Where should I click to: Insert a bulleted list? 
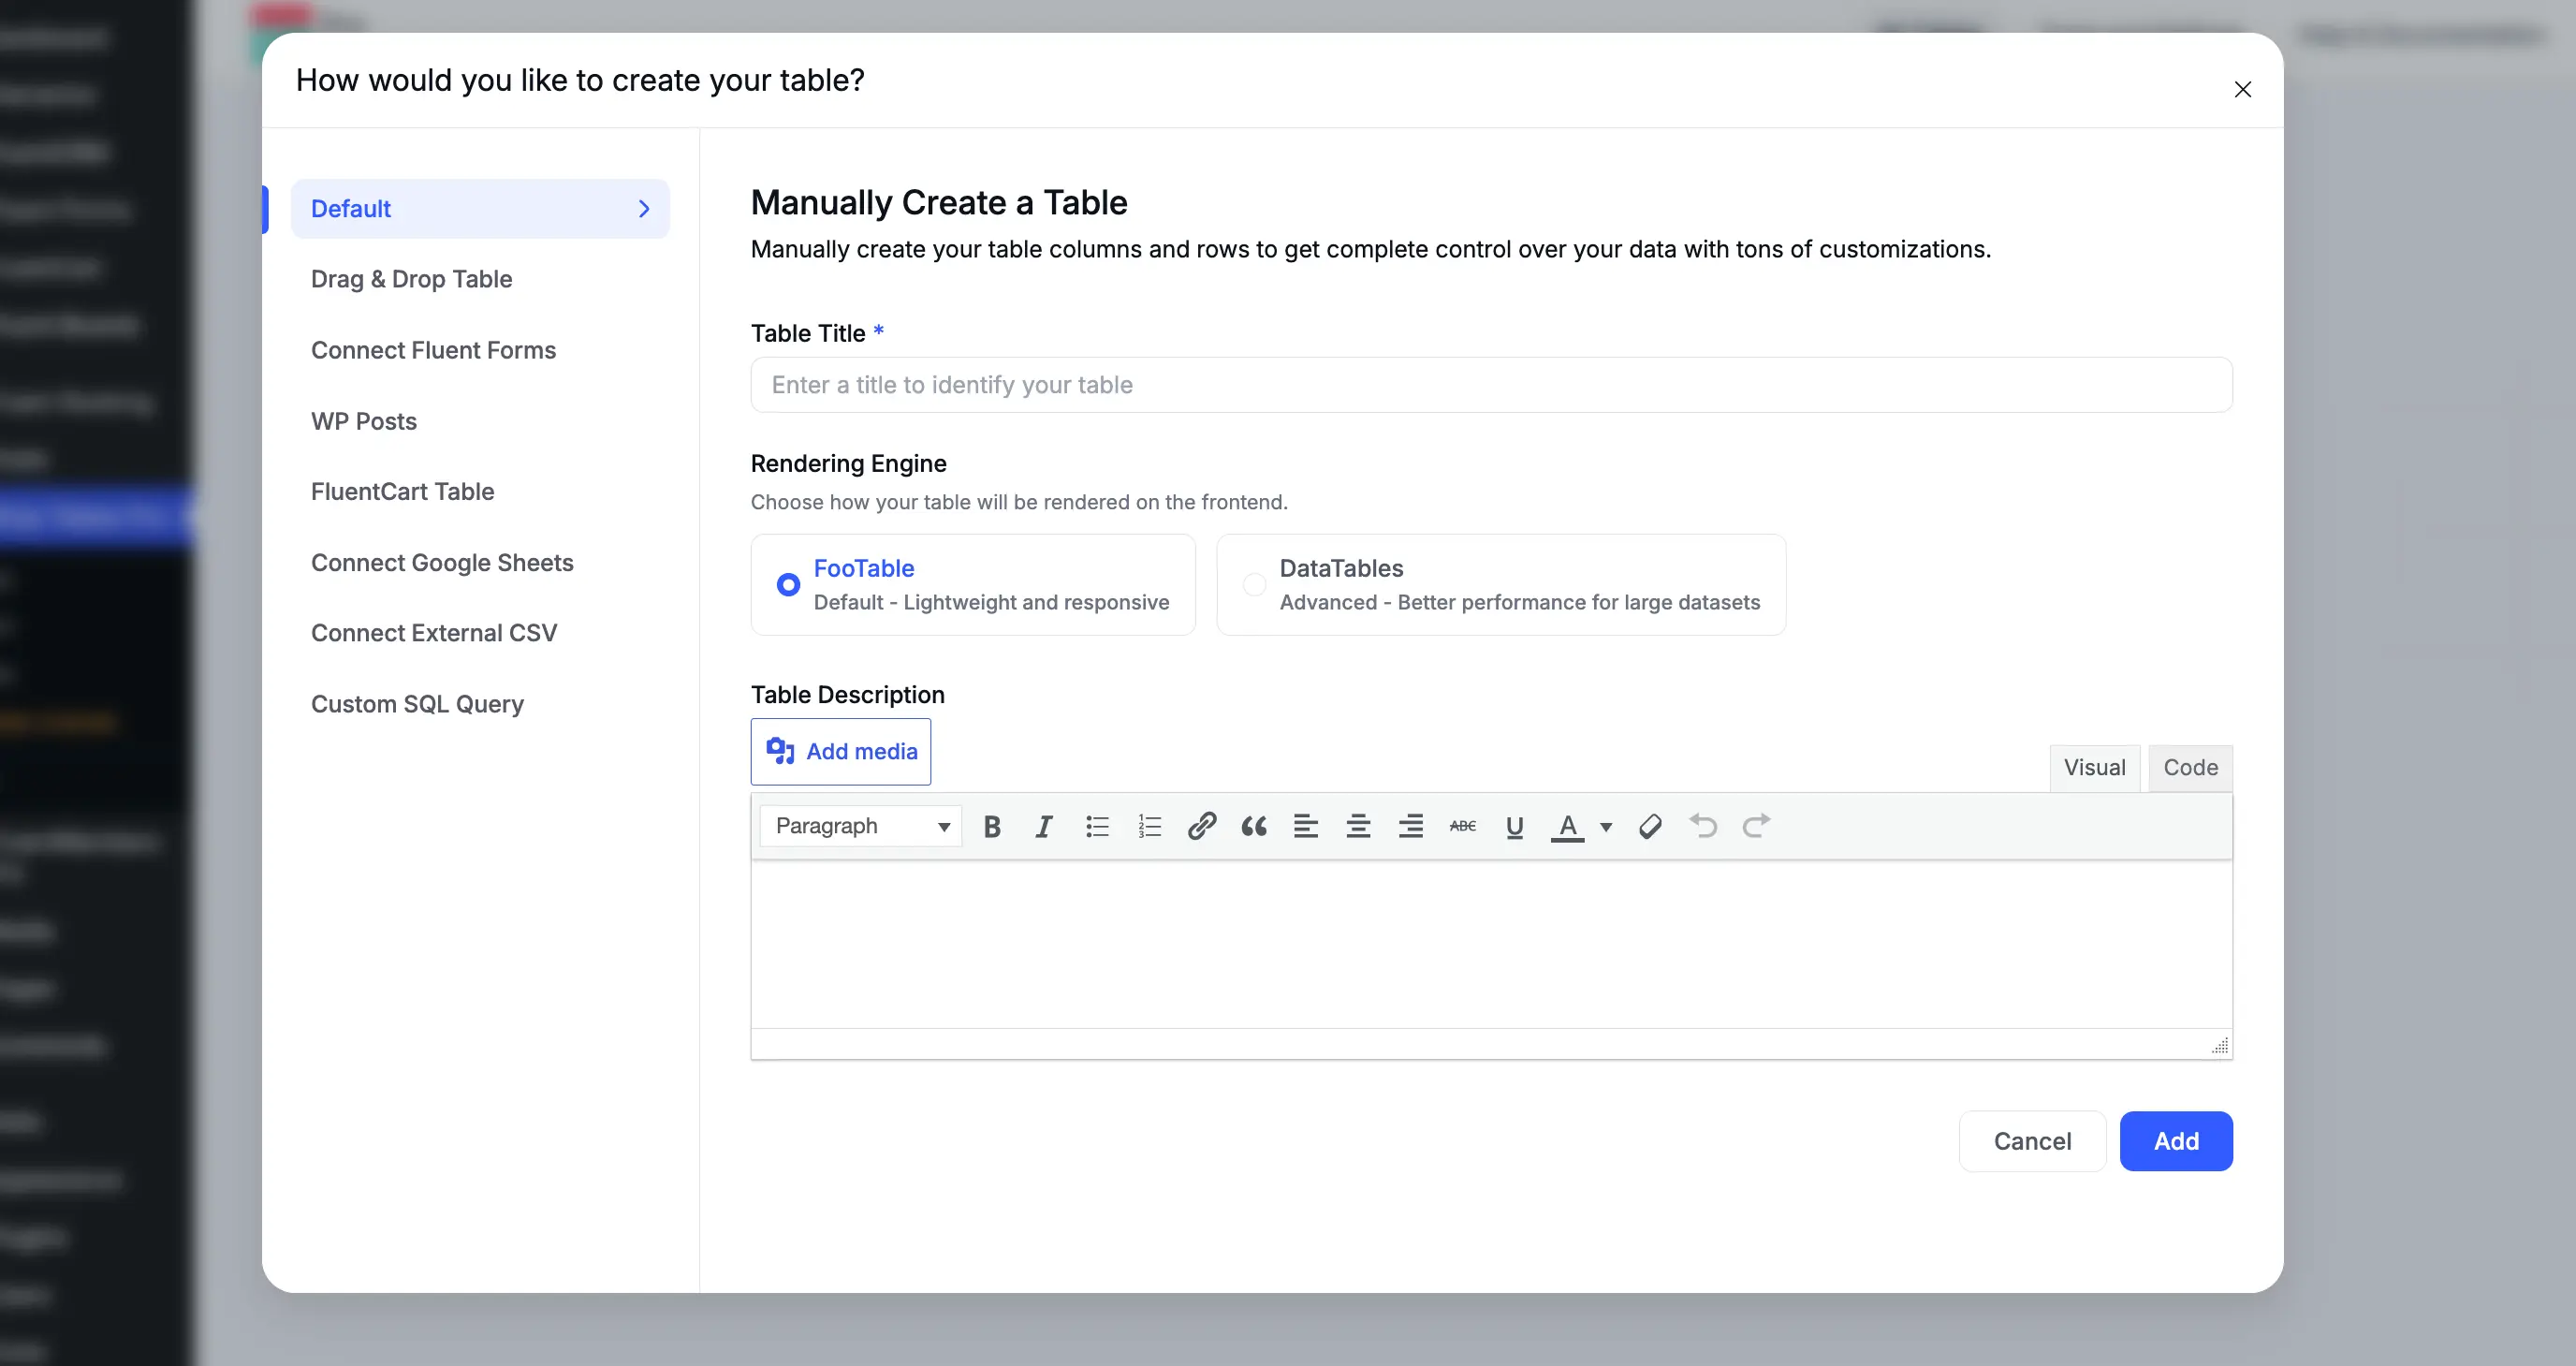tap(1097, 826)
